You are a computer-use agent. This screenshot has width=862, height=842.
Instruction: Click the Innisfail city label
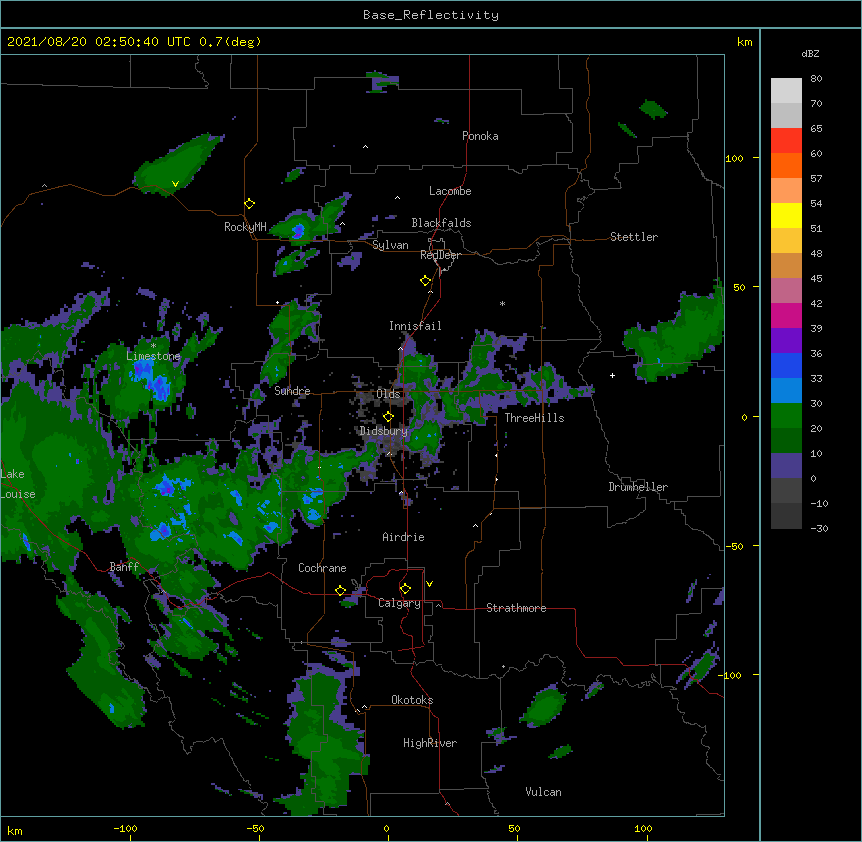click(415, 326)
